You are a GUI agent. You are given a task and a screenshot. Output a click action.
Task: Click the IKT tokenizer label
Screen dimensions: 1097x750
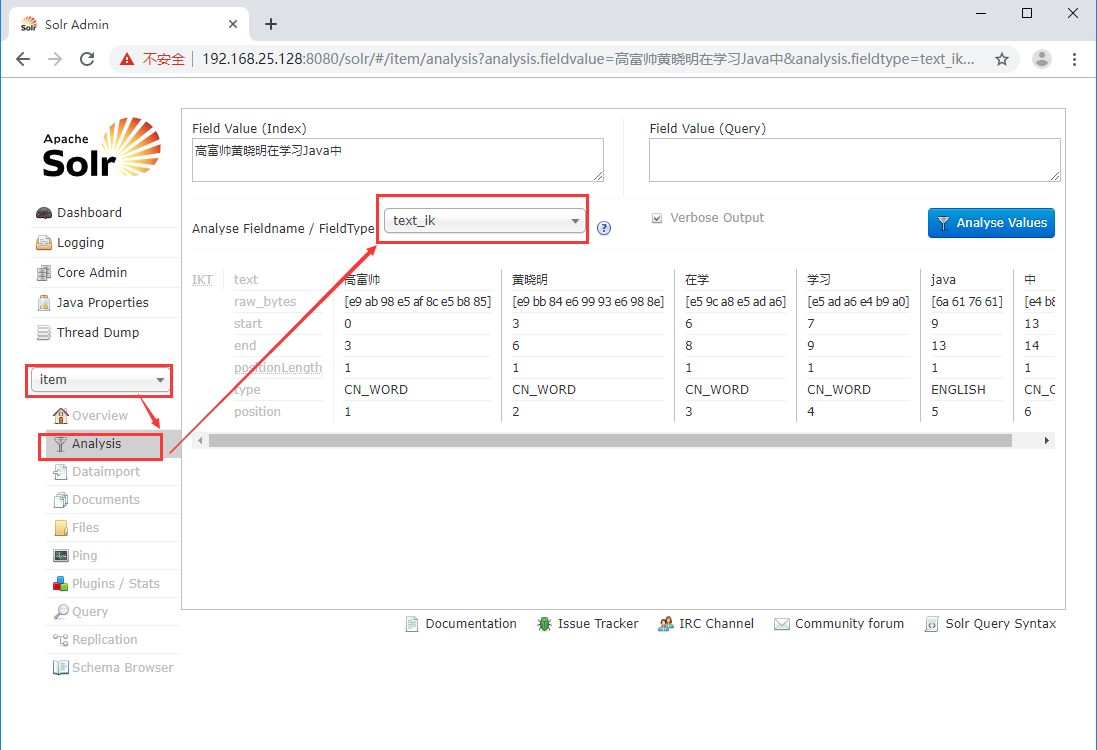[x=202, y=280]
